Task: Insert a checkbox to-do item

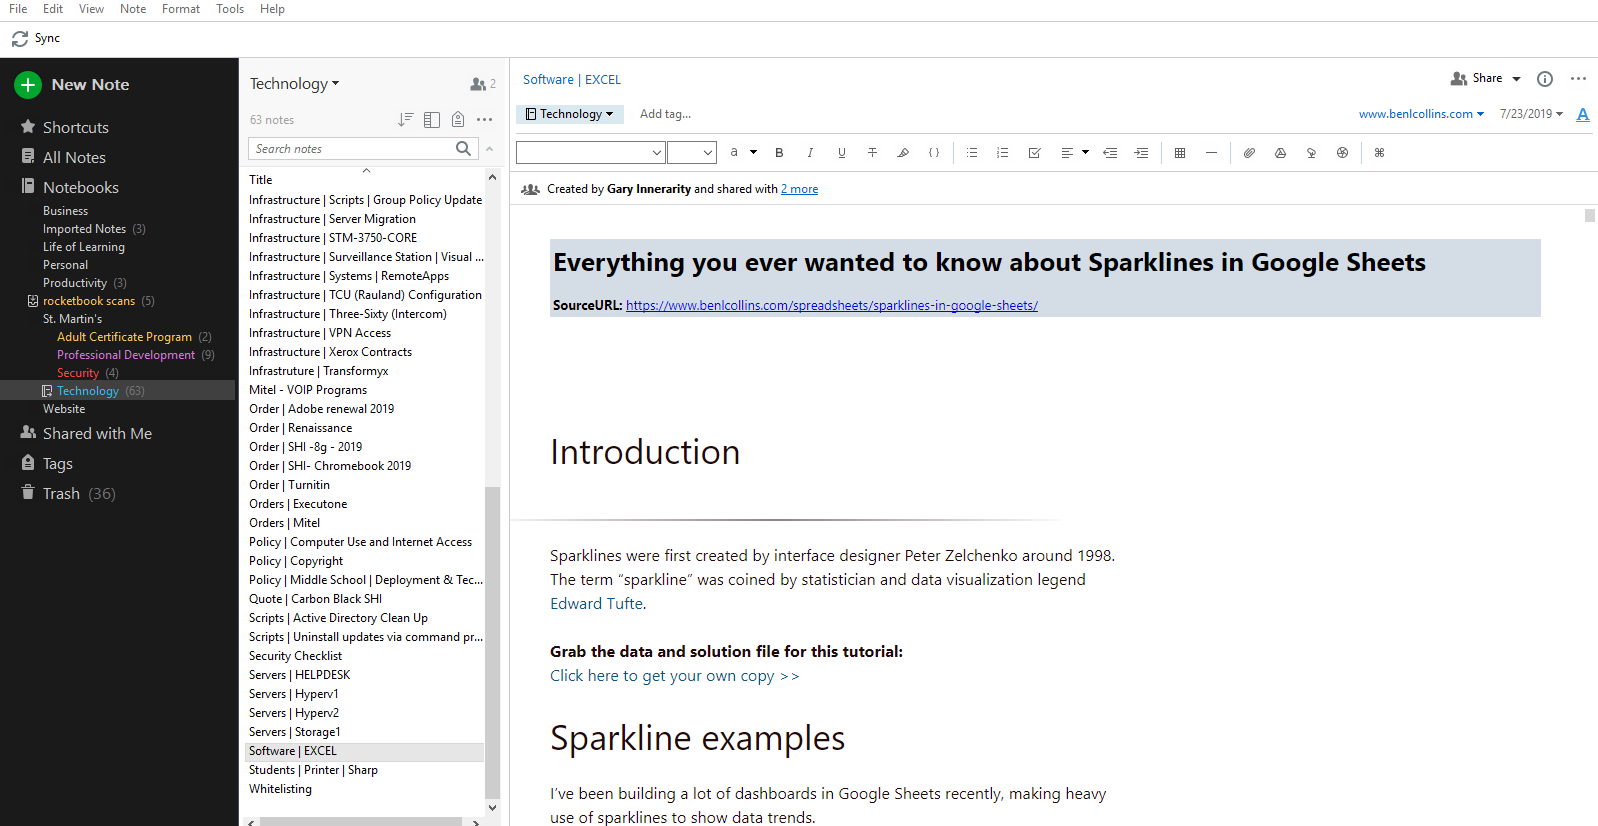Action: tap(1034, 153)
